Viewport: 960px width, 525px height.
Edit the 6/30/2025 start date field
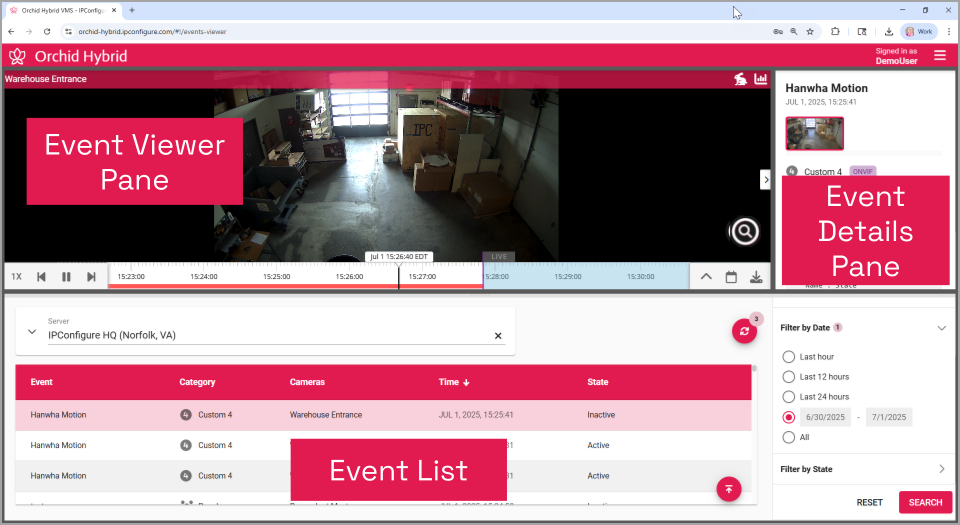pos(825,417)
